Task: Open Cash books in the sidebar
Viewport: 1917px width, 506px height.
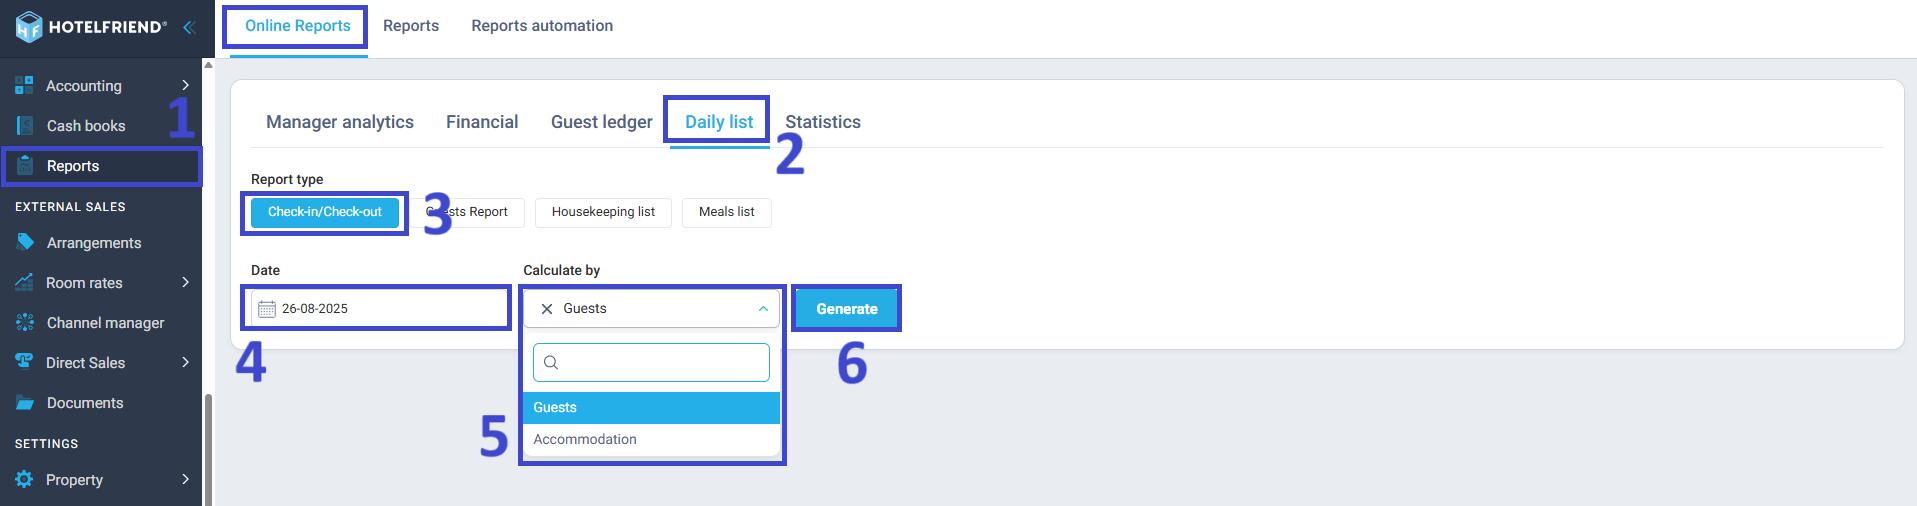Action: (x=86, y=126)
